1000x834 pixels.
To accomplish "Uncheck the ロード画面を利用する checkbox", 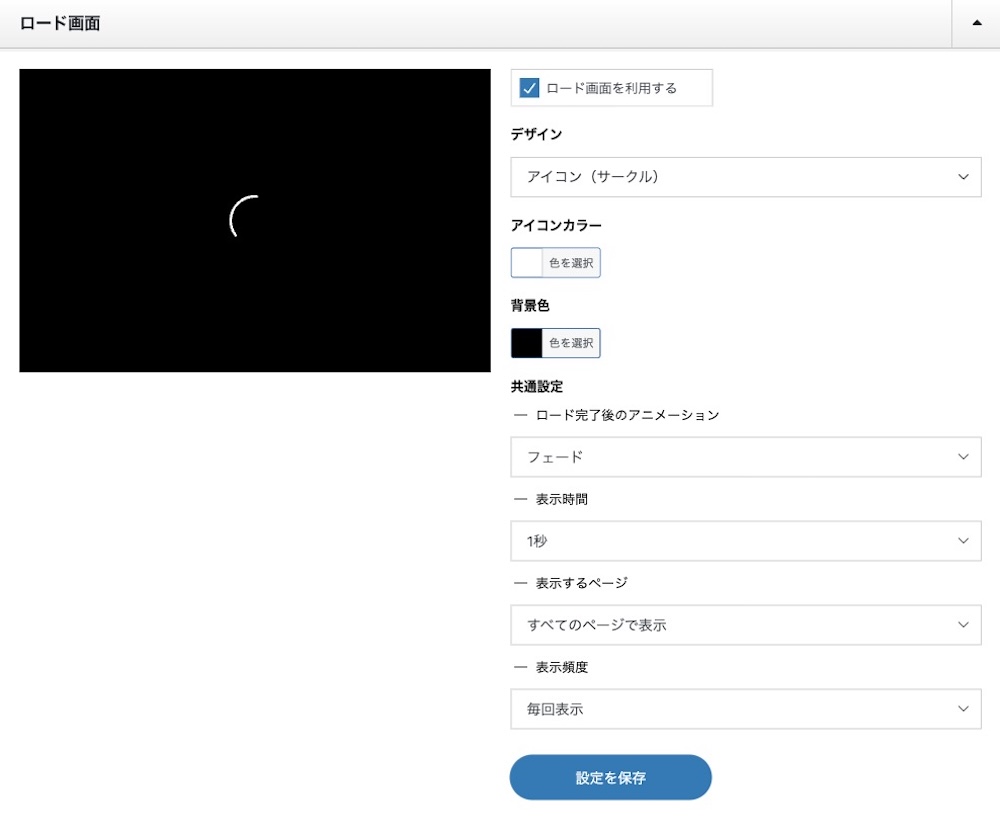I will (529, 87).
